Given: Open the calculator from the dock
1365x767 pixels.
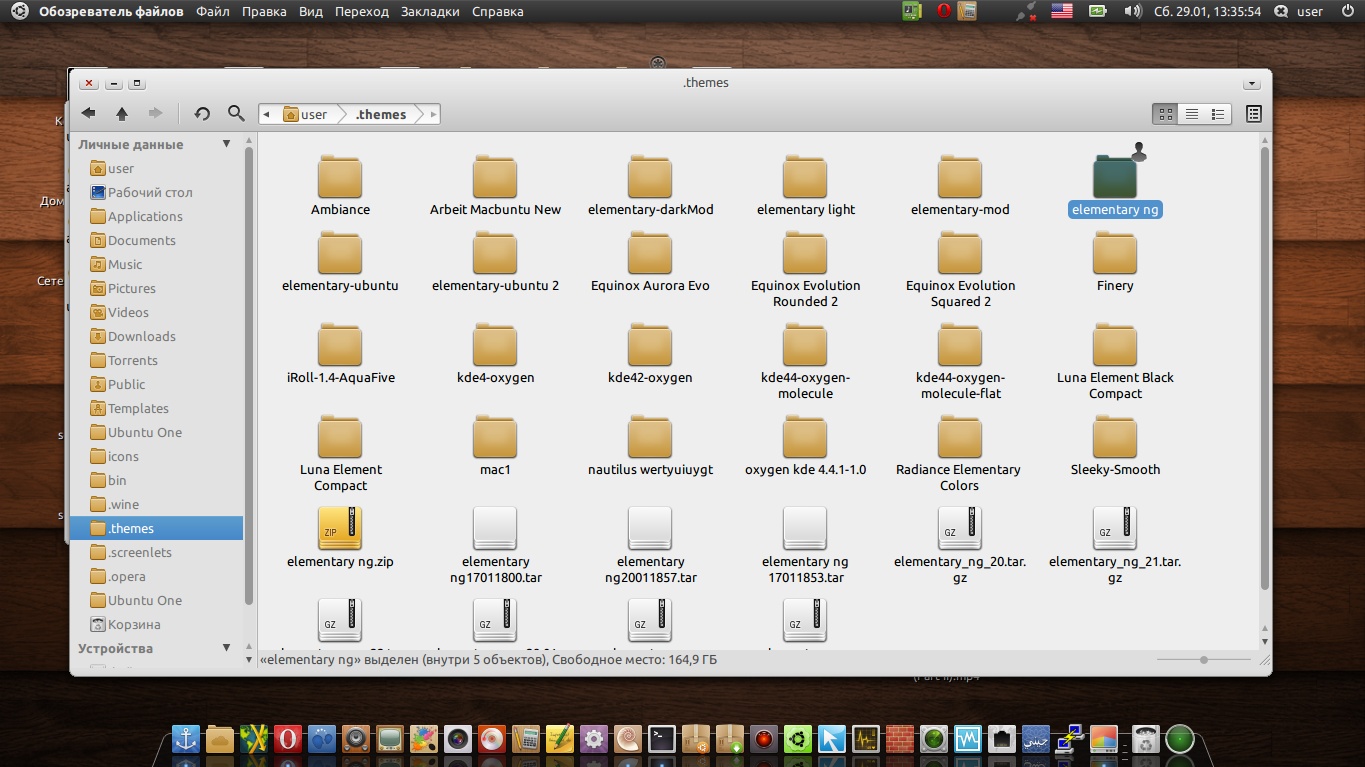Looking at the screenshot, I should pos(526,740).
